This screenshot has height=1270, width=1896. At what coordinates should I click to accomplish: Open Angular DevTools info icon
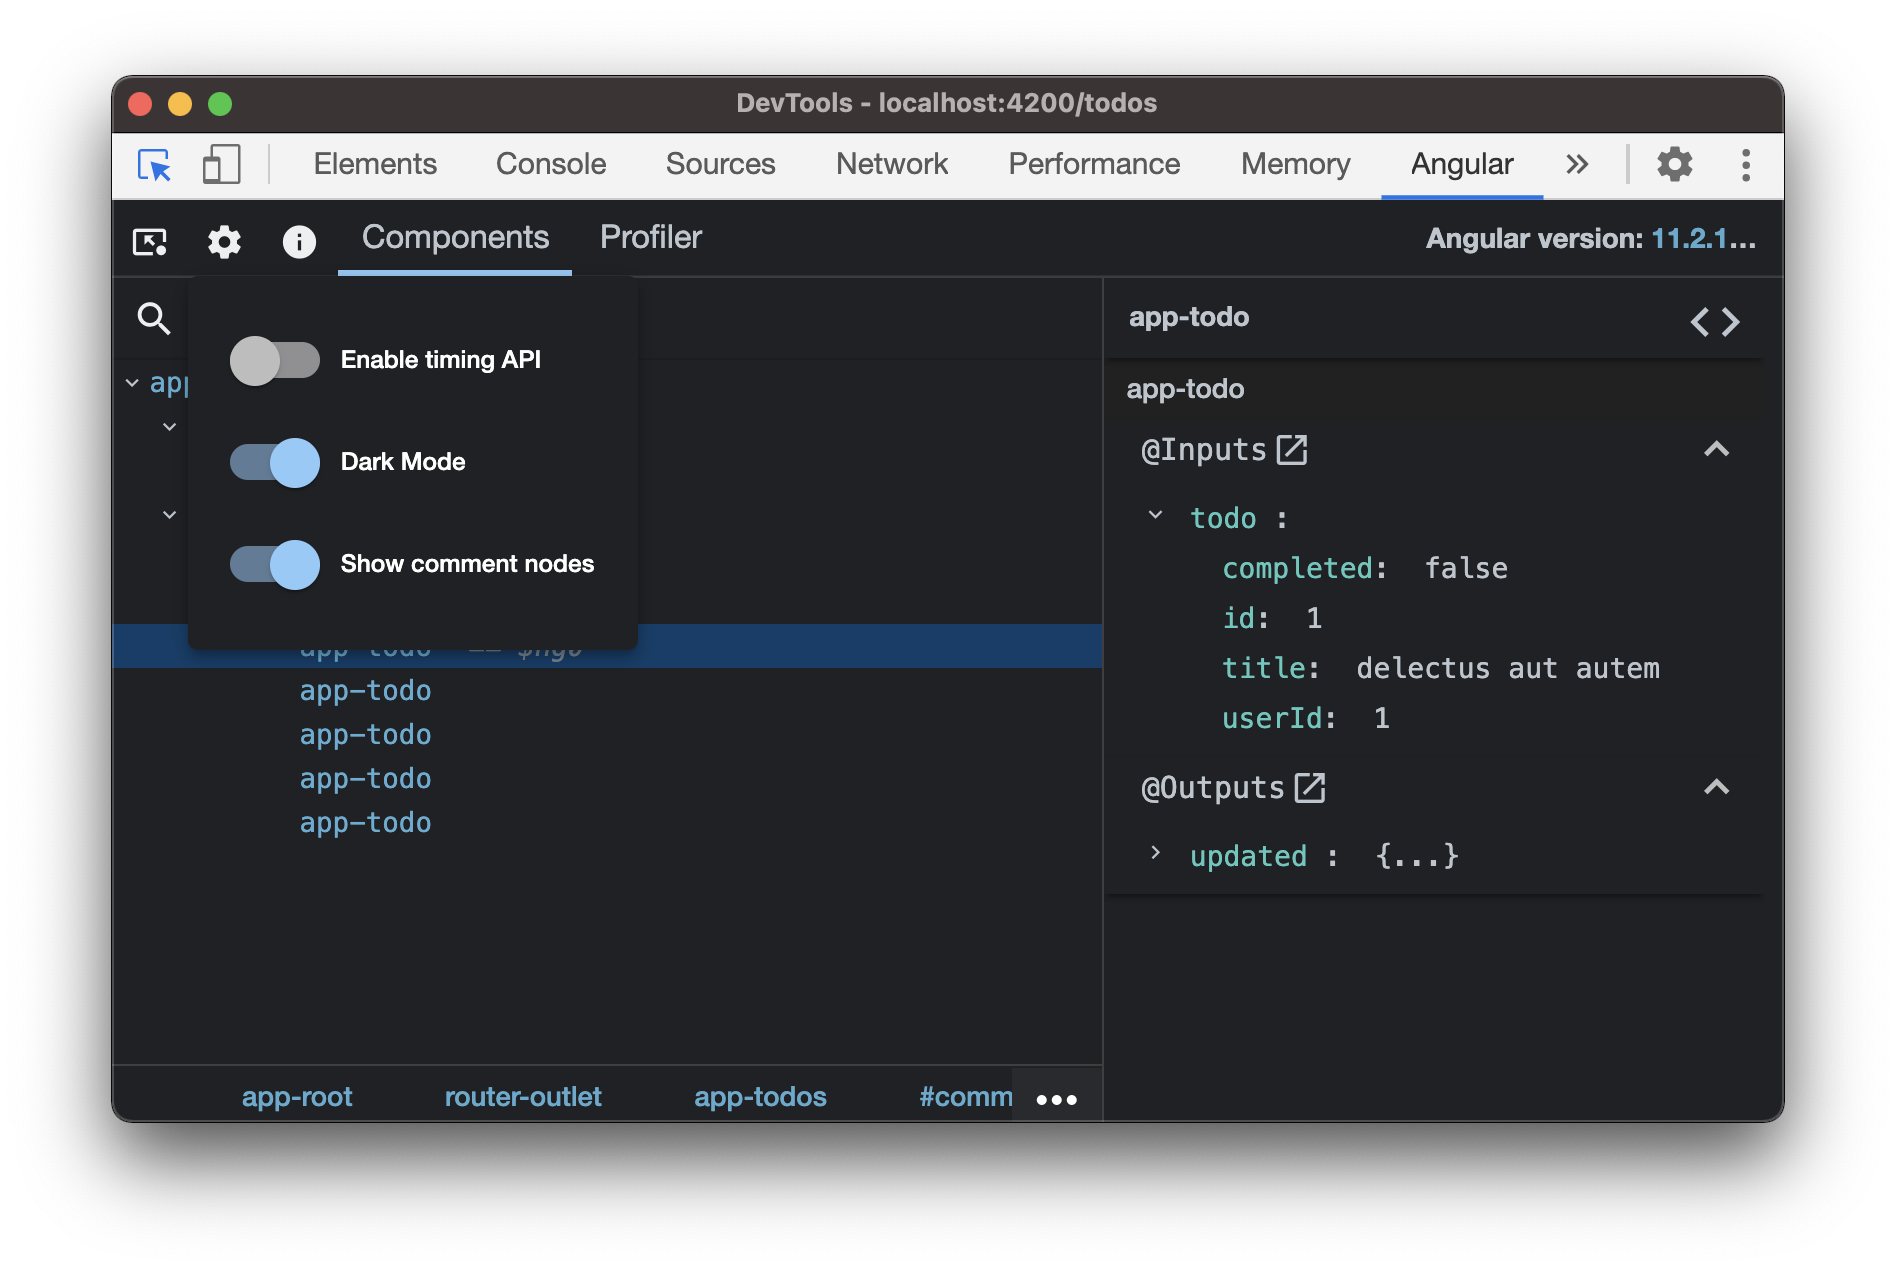(299, 241)
